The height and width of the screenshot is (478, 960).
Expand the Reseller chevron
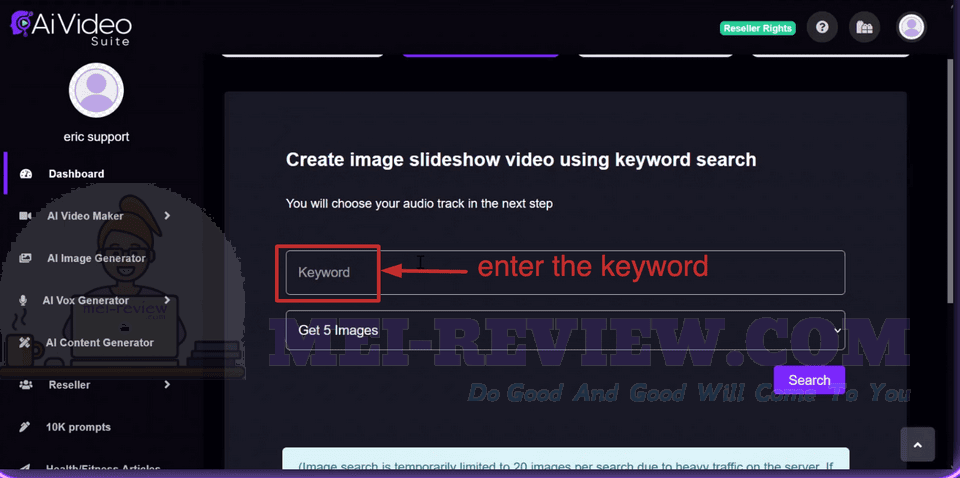click(x=167, y=384)
